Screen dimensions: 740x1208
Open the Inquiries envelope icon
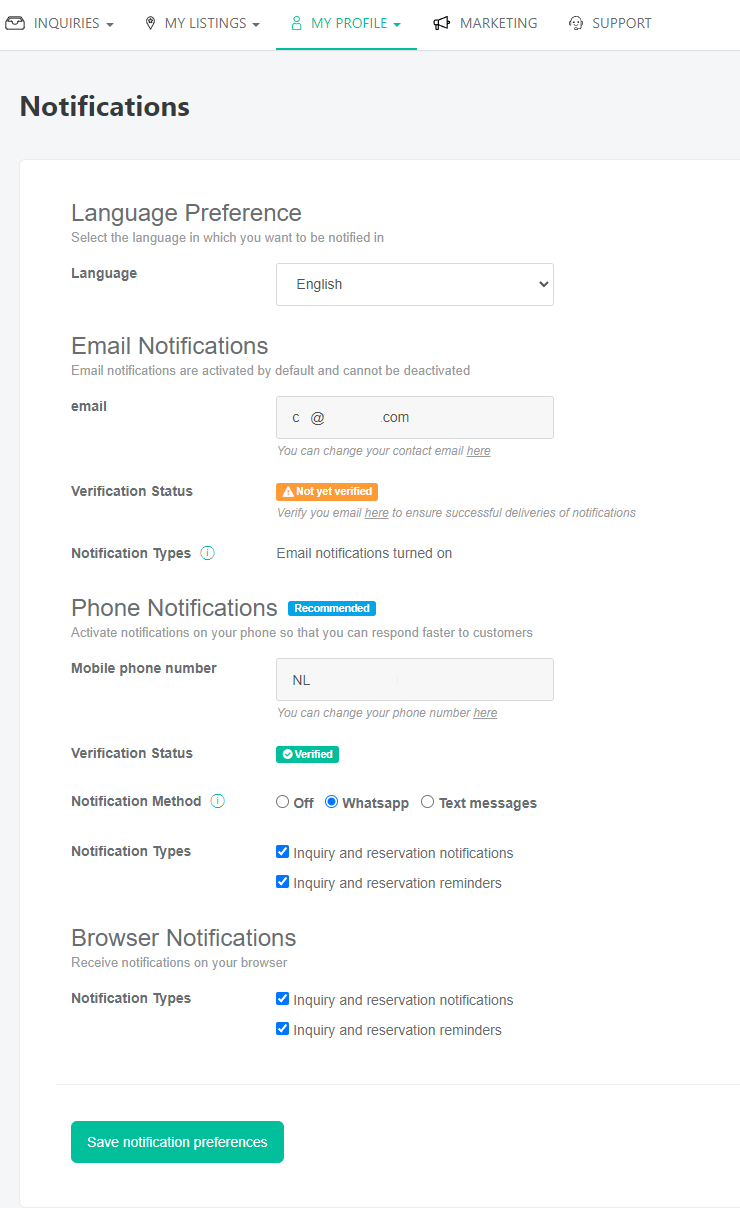point(15,22)
